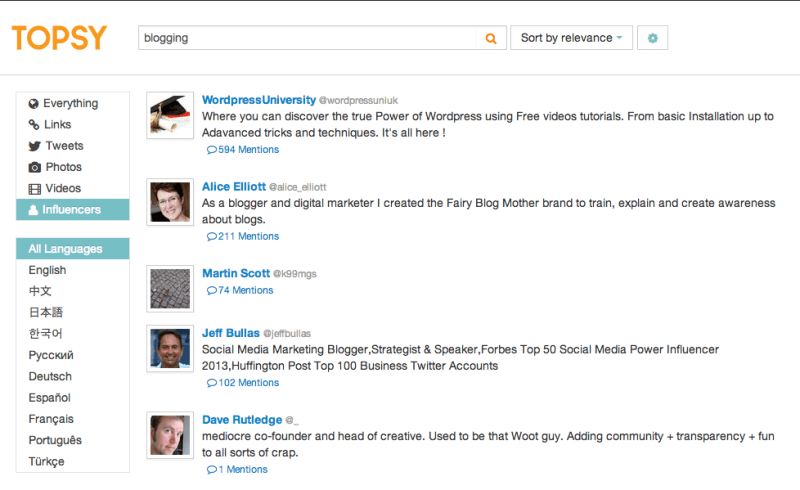
Task: Open settings via the gear icon
Action: (x=652, y=38)
